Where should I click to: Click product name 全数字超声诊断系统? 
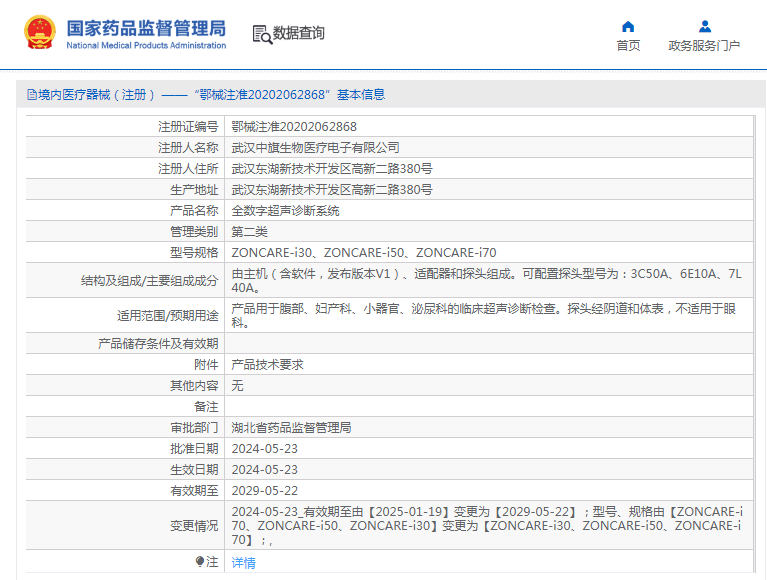[285, 211]
